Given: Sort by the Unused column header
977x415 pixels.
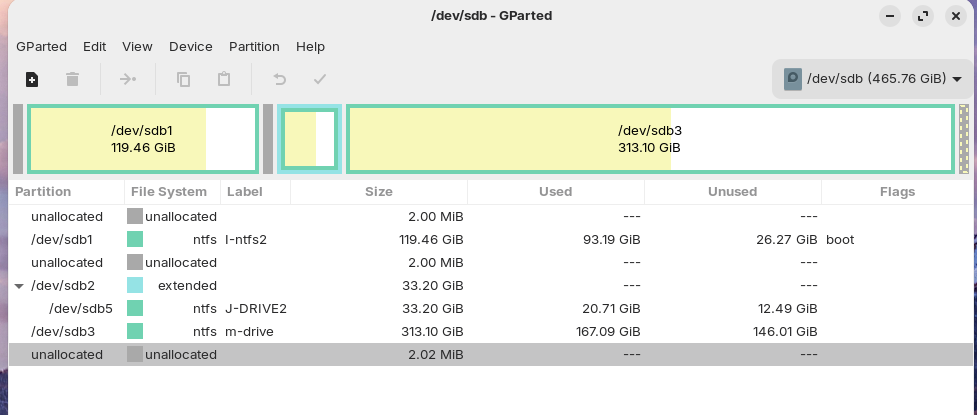Looking at the screenshot, I should [x=732, y=192].
